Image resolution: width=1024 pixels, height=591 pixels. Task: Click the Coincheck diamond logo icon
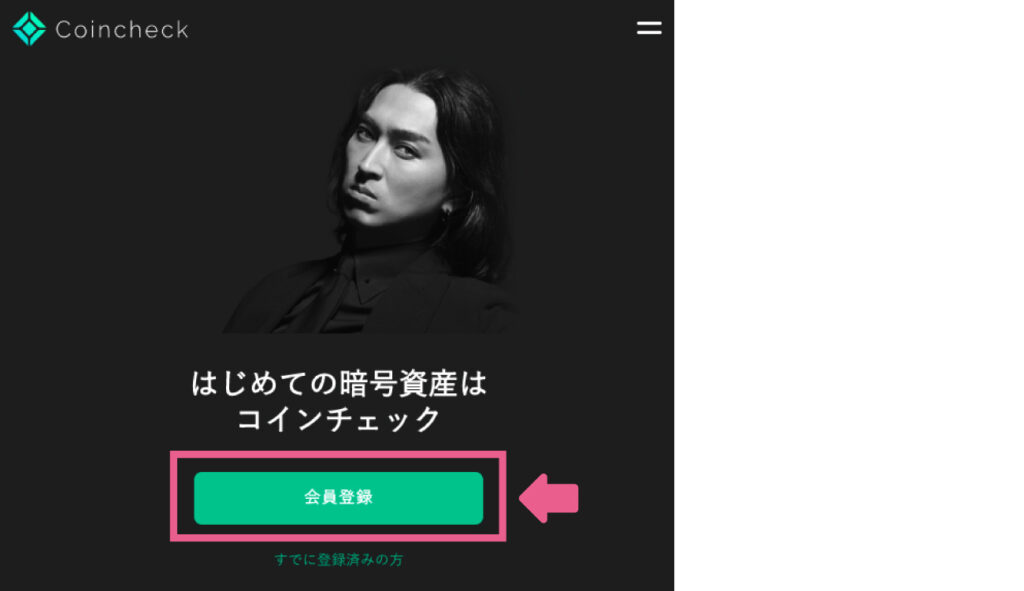click(29, 29)
